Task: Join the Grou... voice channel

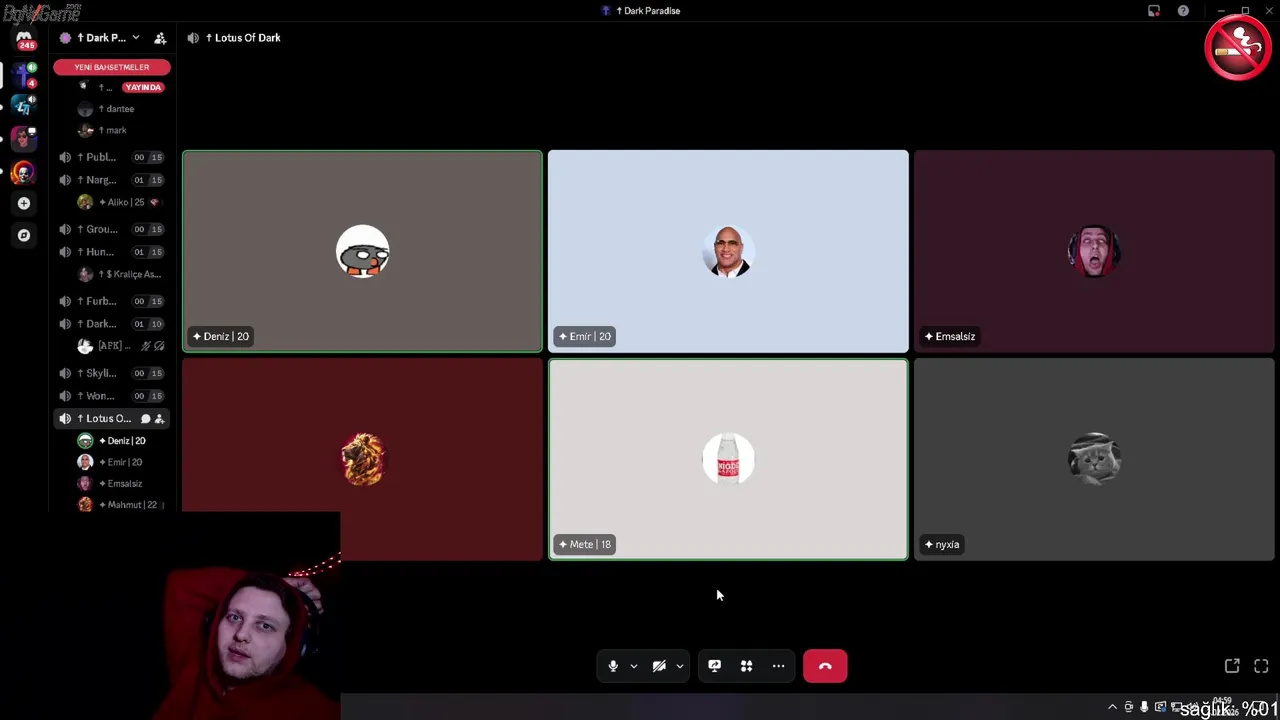Action: (110, 229)
